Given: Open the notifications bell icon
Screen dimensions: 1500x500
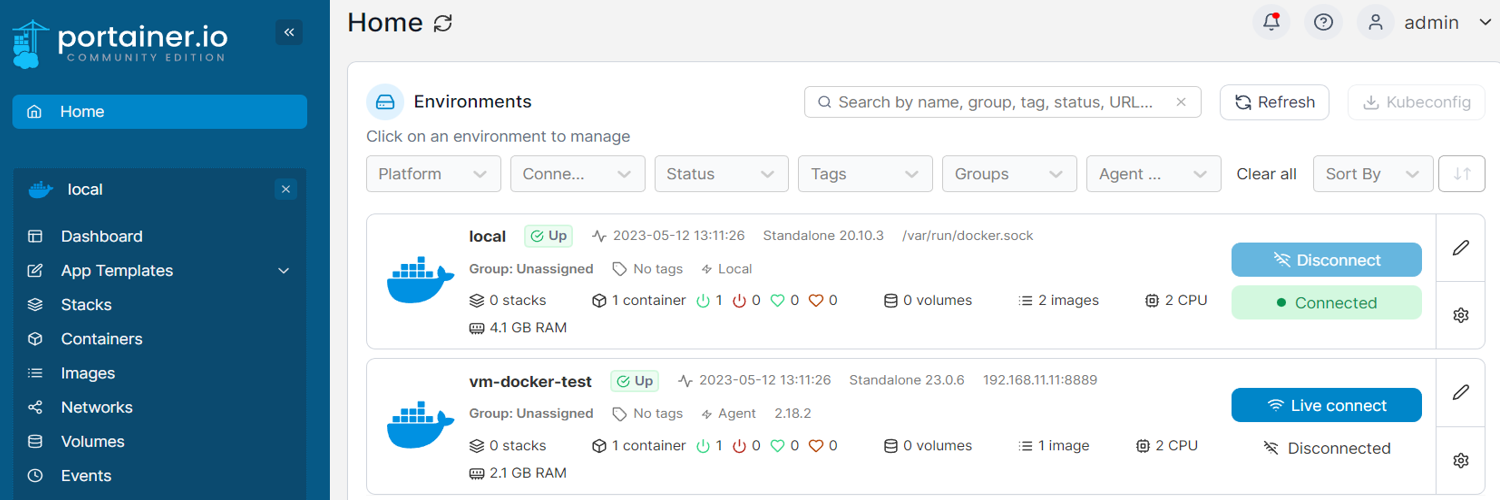Looking at the screenshot, I should coord(1271,22).
